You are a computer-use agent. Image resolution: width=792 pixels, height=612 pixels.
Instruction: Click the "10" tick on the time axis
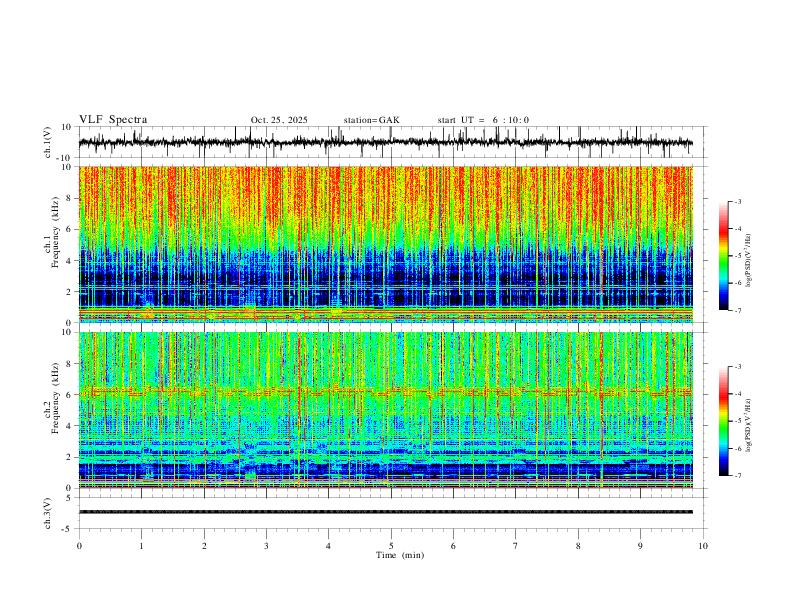pyautogui.click(x=703, y=546)
